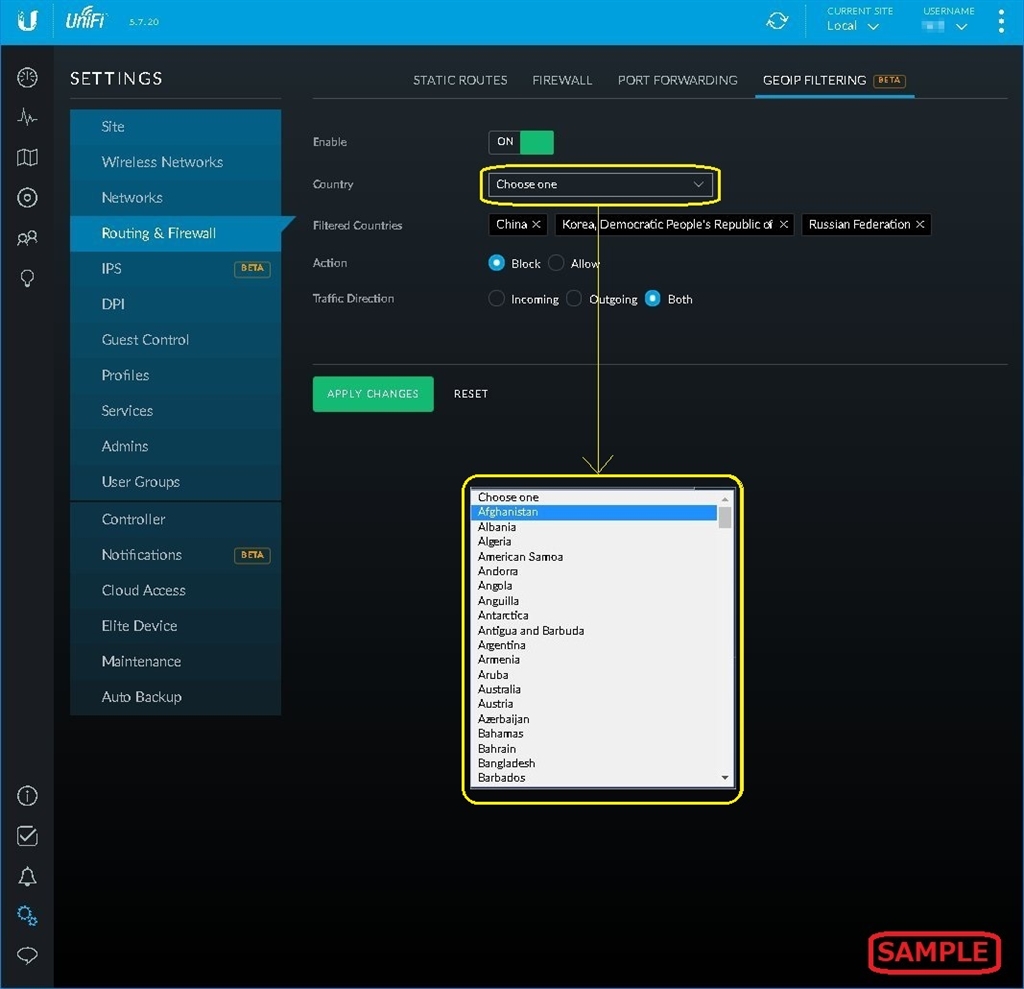
Task: Click the country list scroll down arrow
Action: (x=724, y=777)
